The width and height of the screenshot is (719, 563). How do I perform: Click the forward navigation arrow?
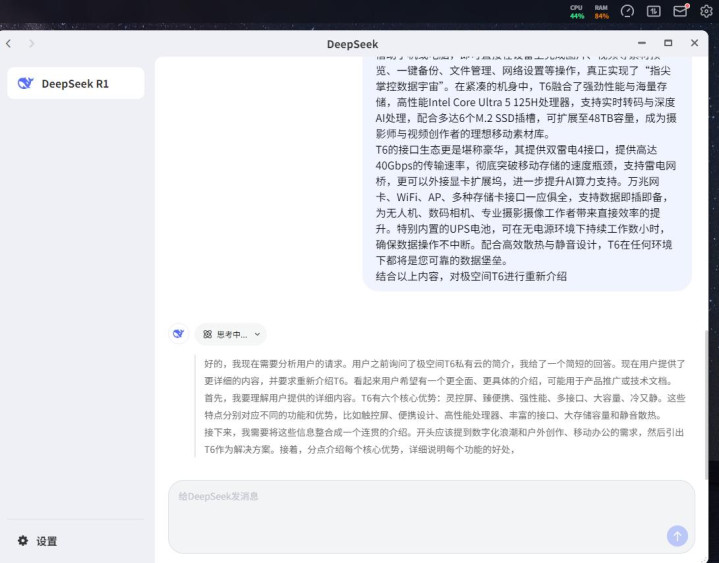click(32, 44)
